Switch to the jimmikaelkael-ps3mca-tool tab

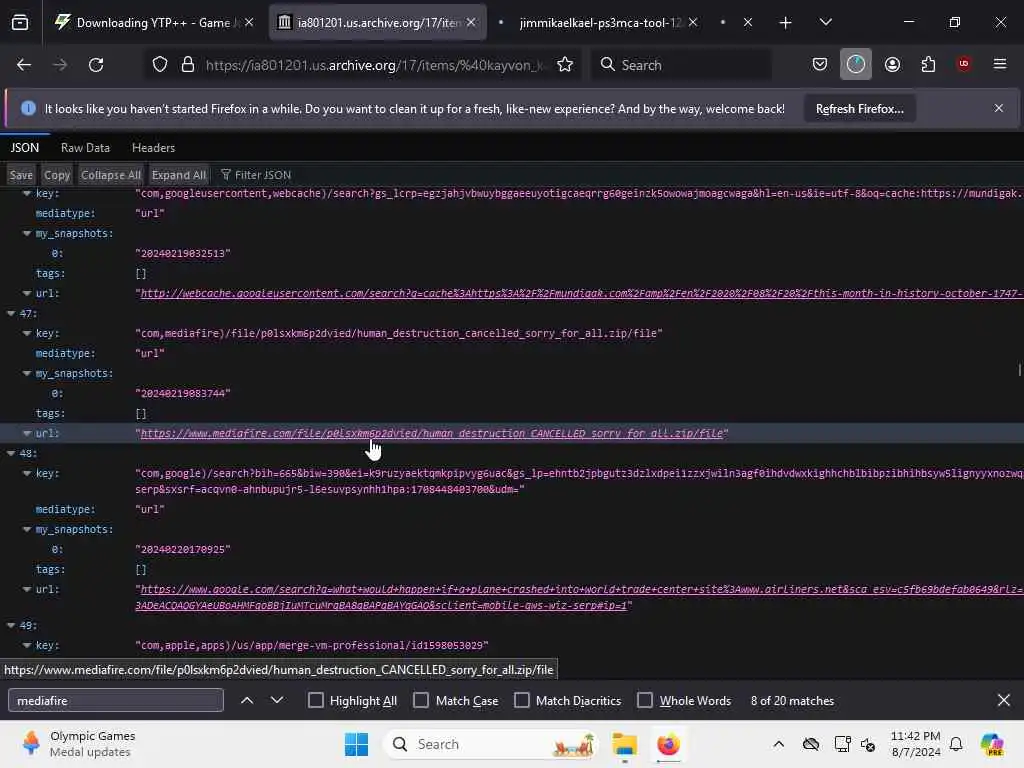click(600, 23)
